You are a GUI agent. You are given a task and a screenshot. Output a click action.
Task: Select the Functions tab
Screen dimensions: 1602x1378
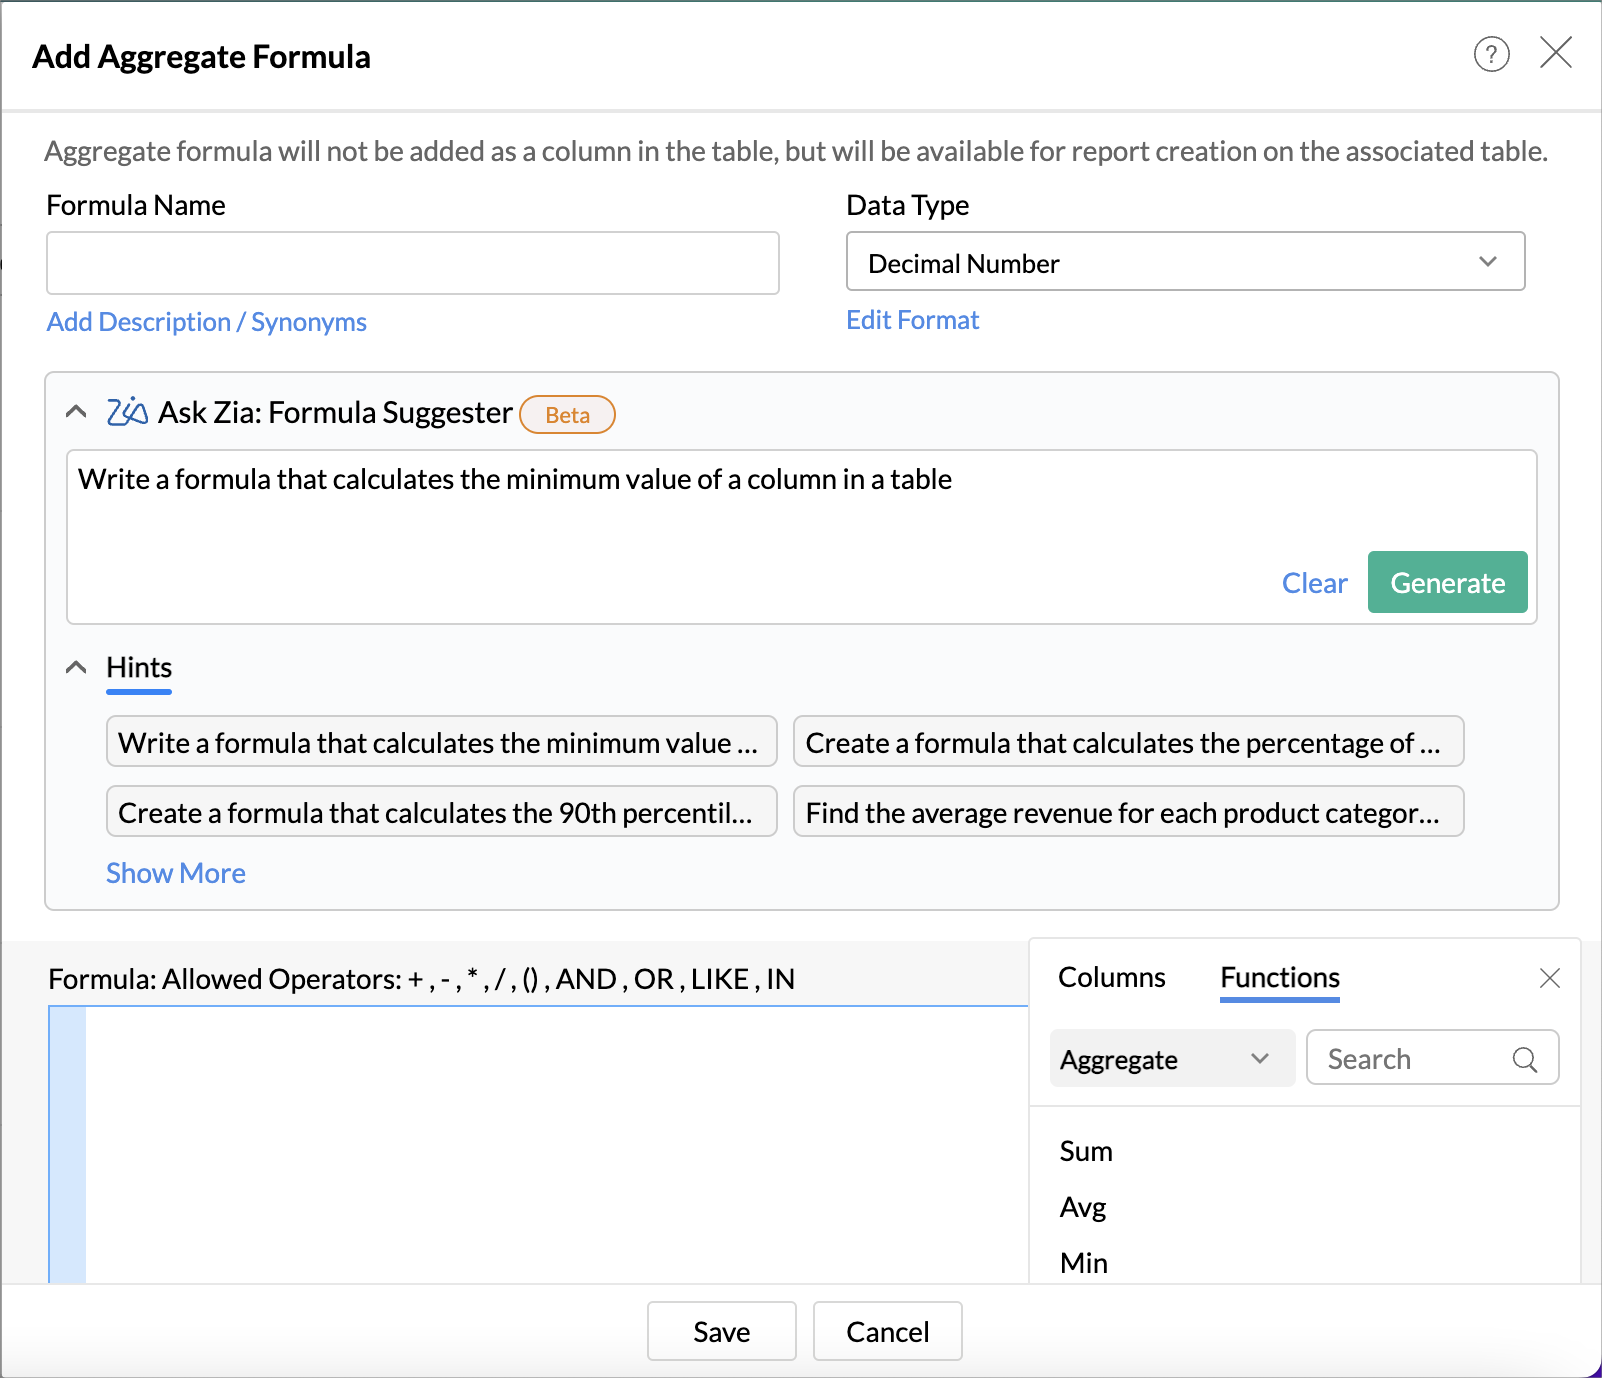pos(1278,977)
